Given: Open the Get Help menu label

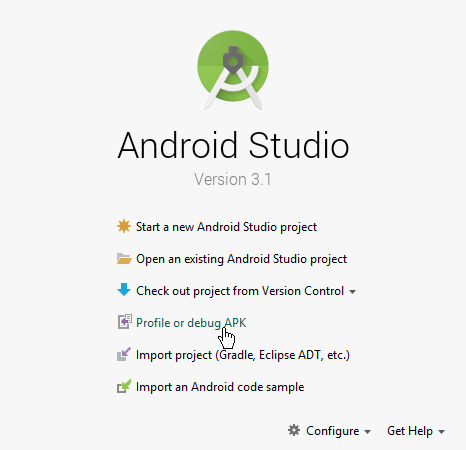Looking at the screenshot, I should tap(410, 431).
